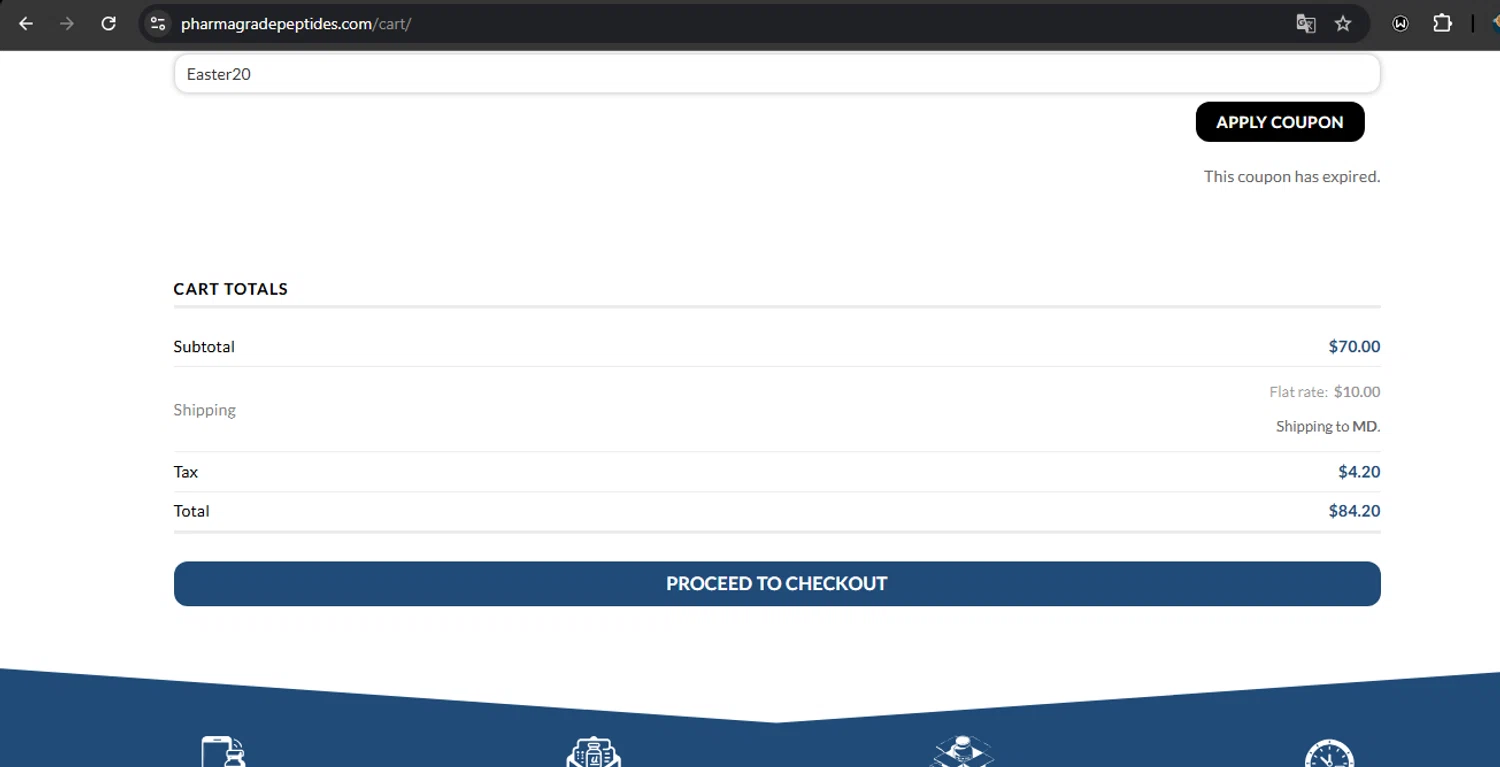
Task: Proceed to checkout
Action: click(x=777, y=583)
